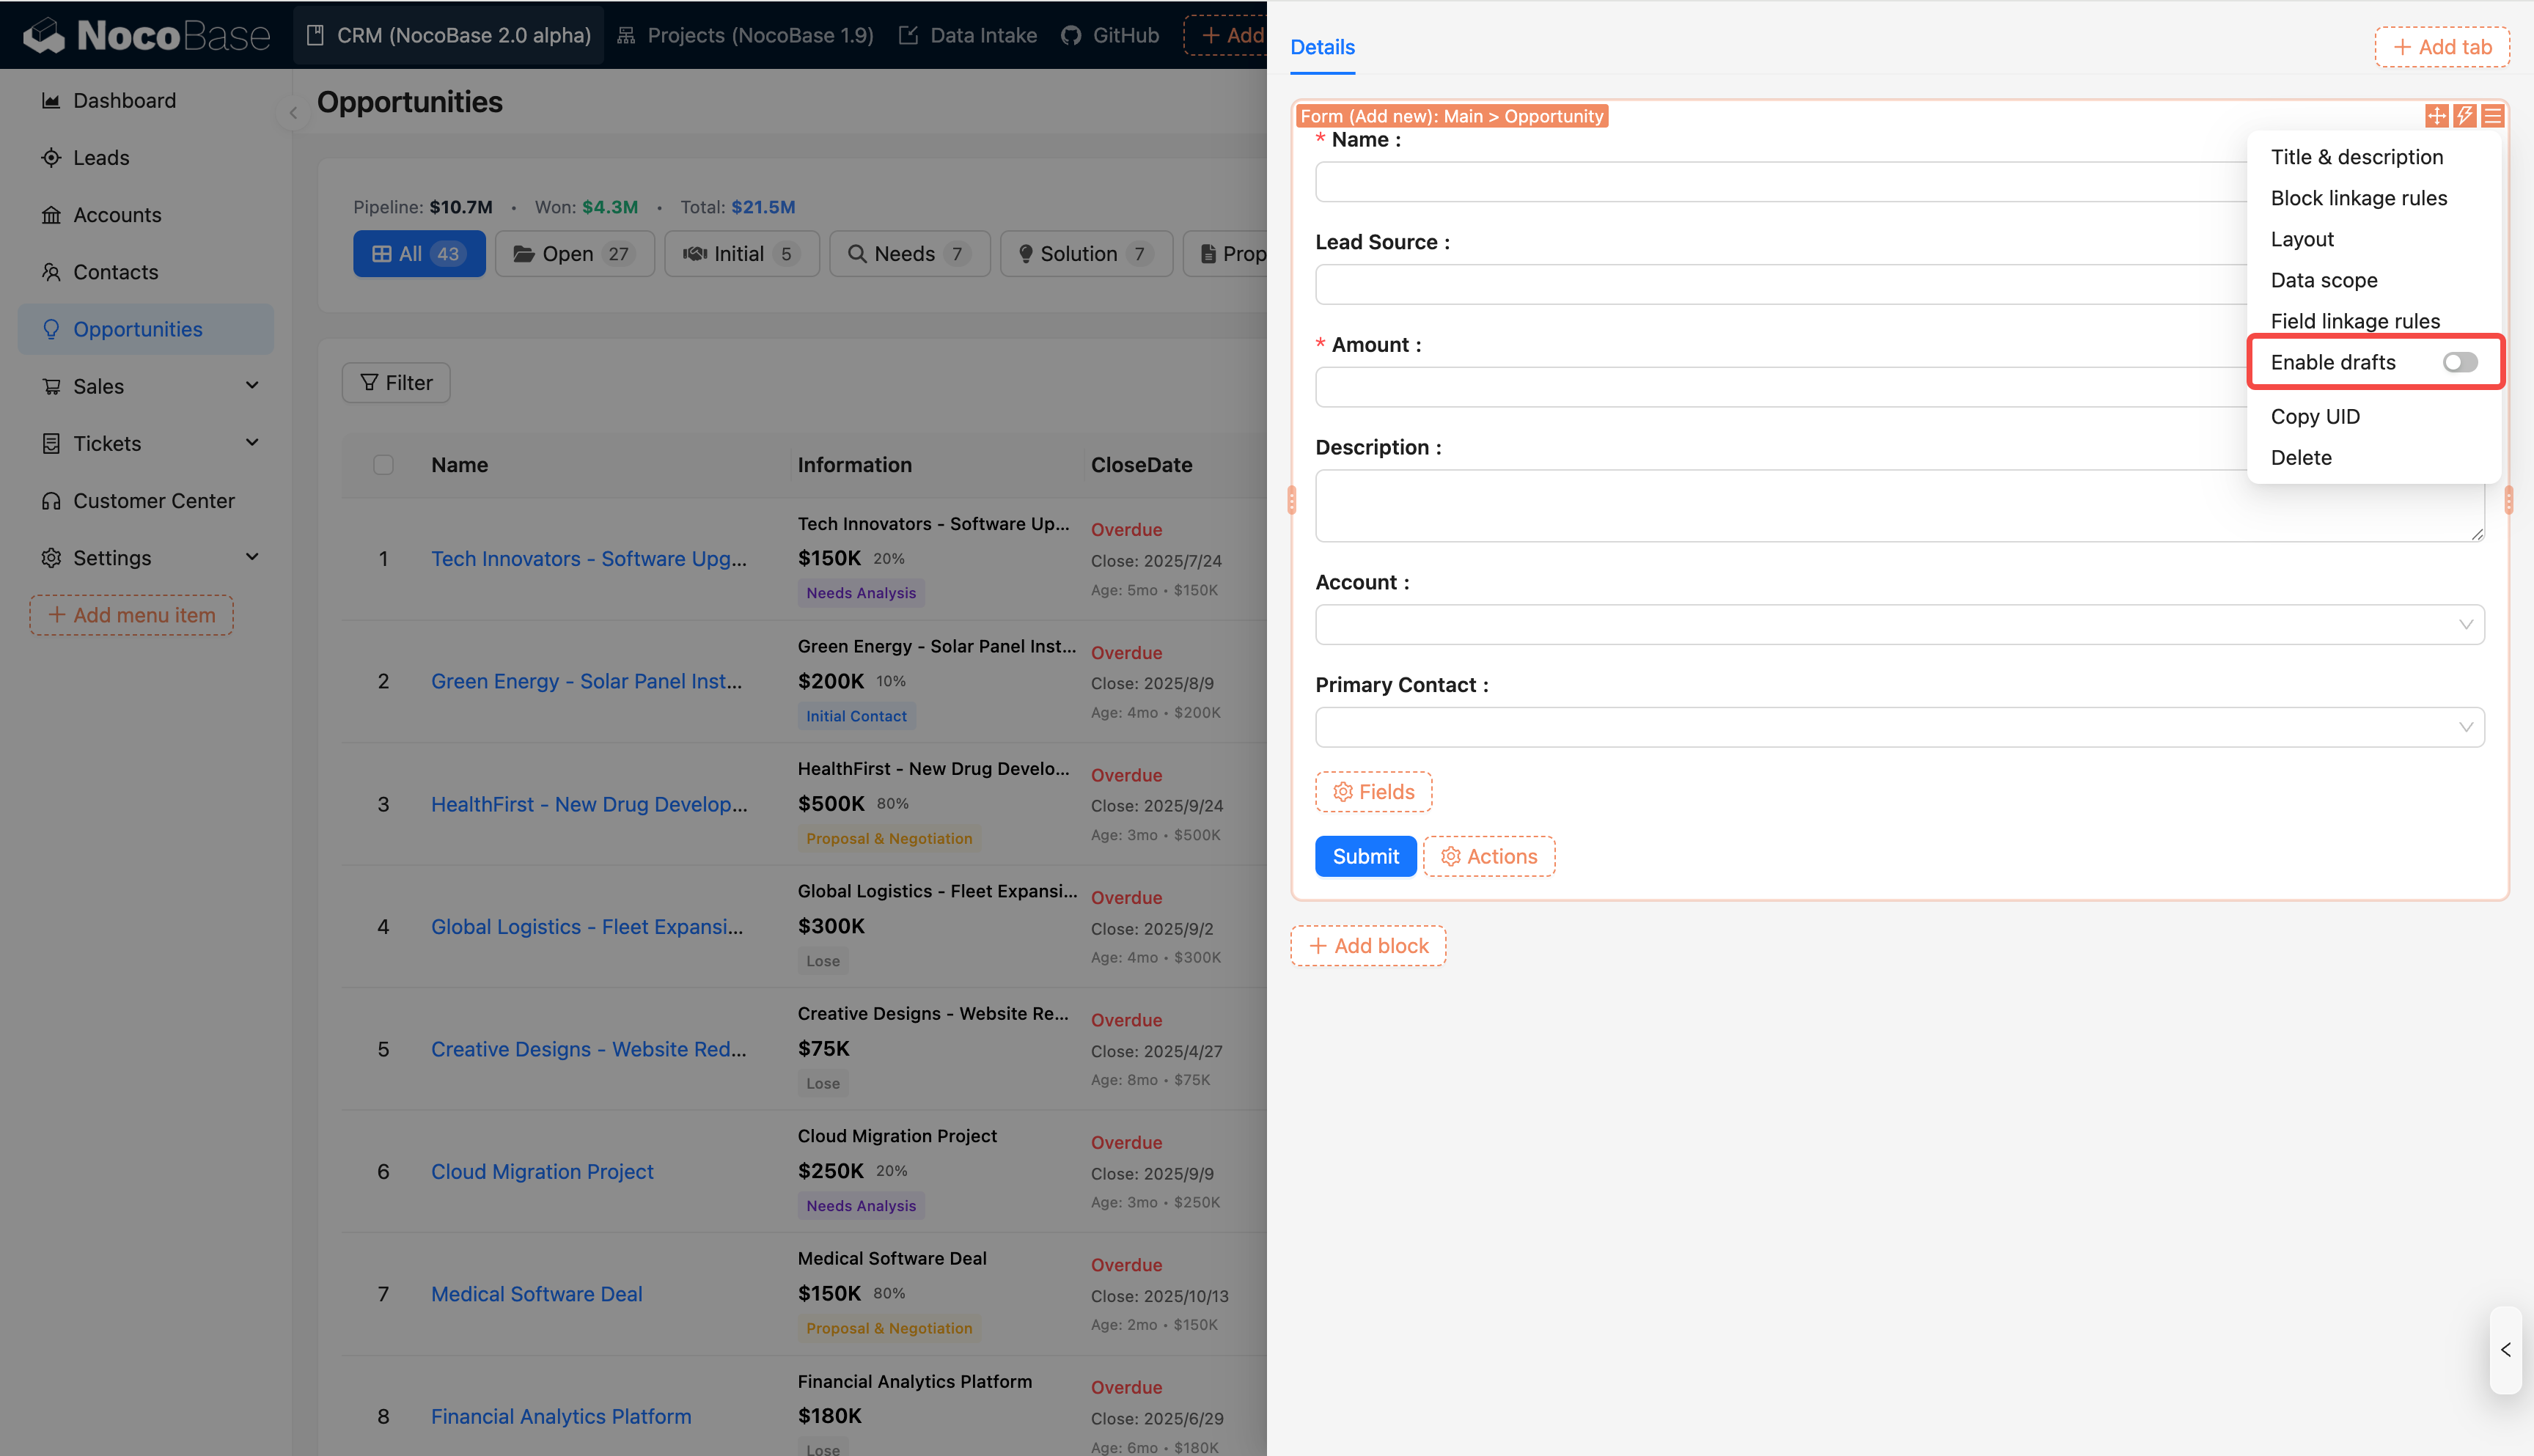Screen dimensions: 2534x1456
Task: Toggle the Enable drafts switch
Action: (2459, 362)
